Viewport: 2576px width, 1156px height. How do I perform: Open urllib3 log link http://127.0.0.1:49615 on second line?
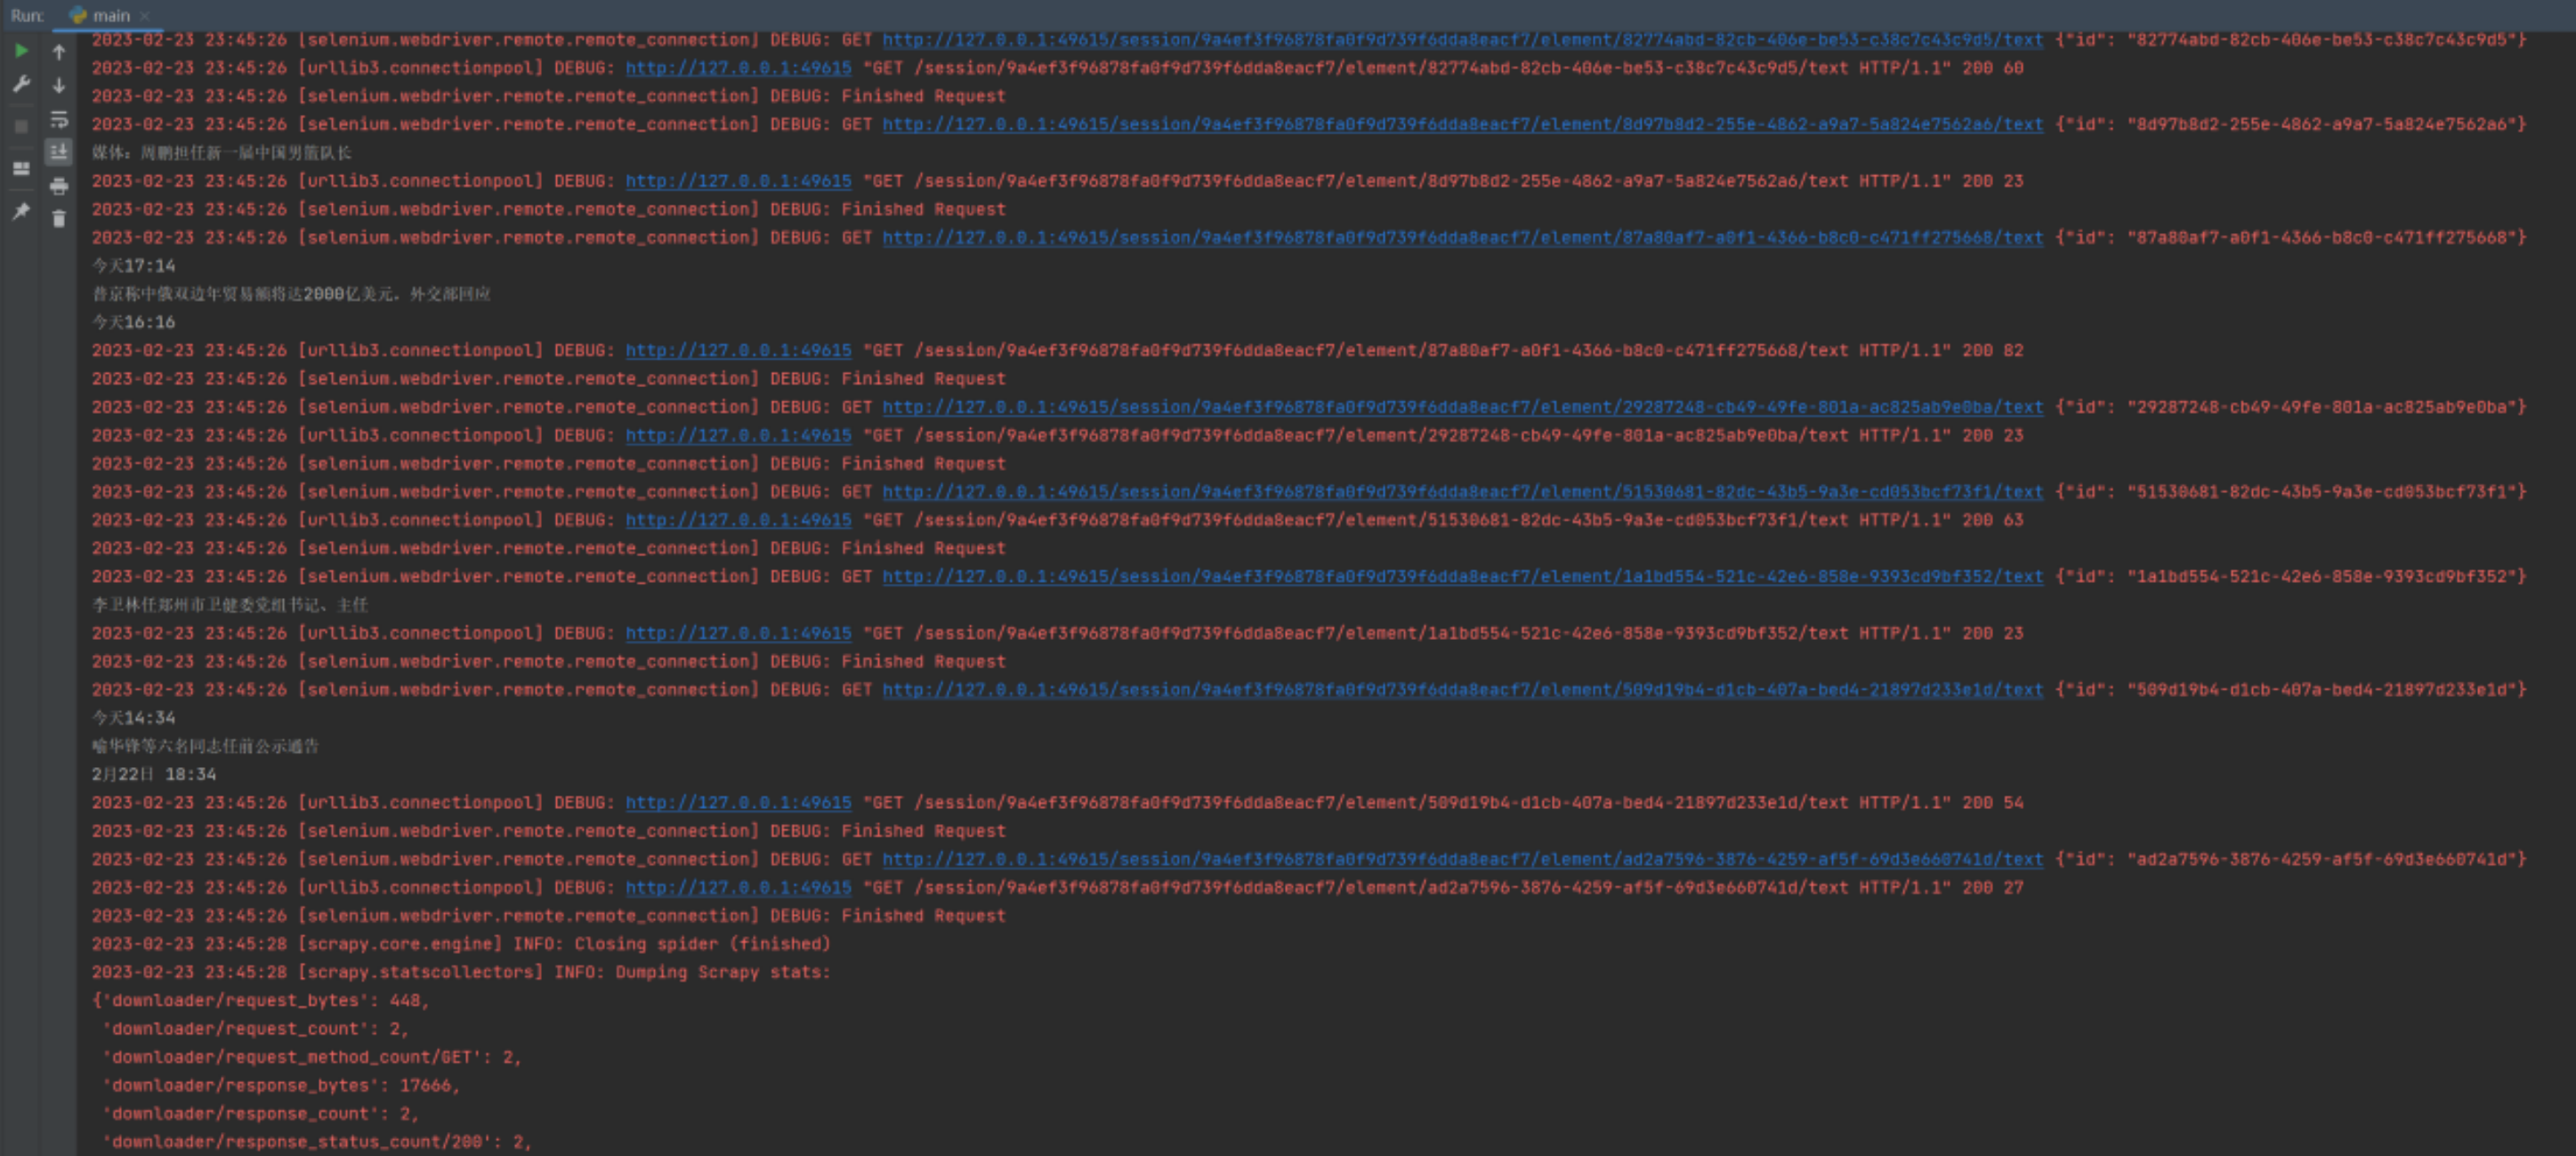coord(738,68)
